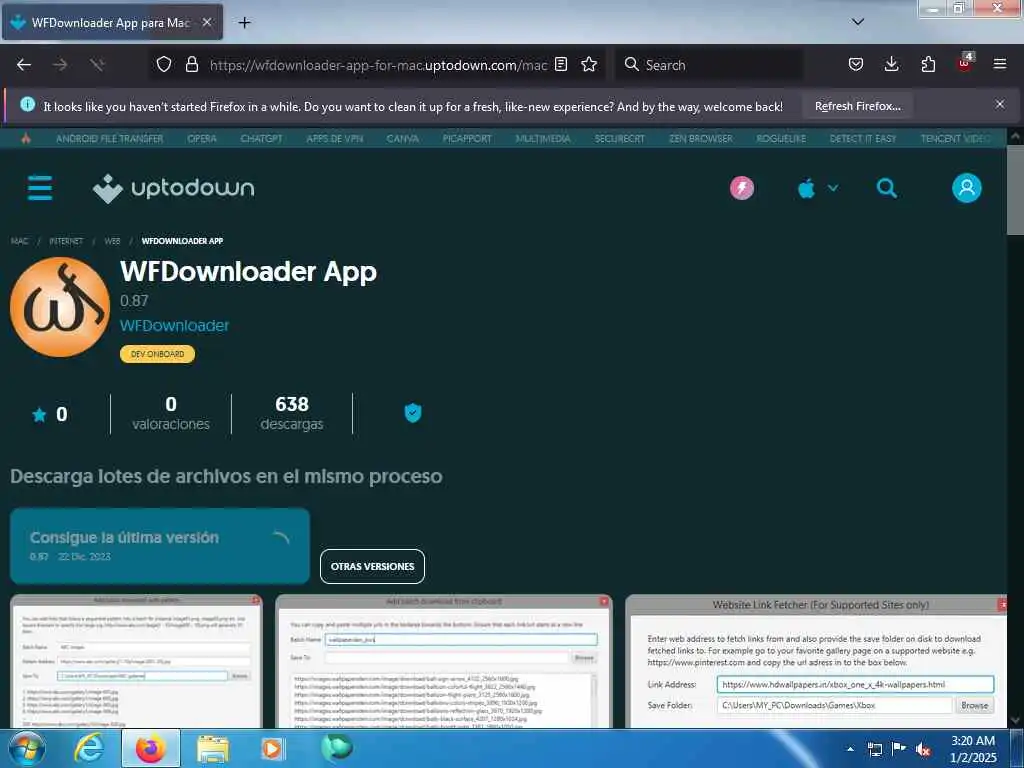Open OPERA top bar link

[x=202, y=138]
